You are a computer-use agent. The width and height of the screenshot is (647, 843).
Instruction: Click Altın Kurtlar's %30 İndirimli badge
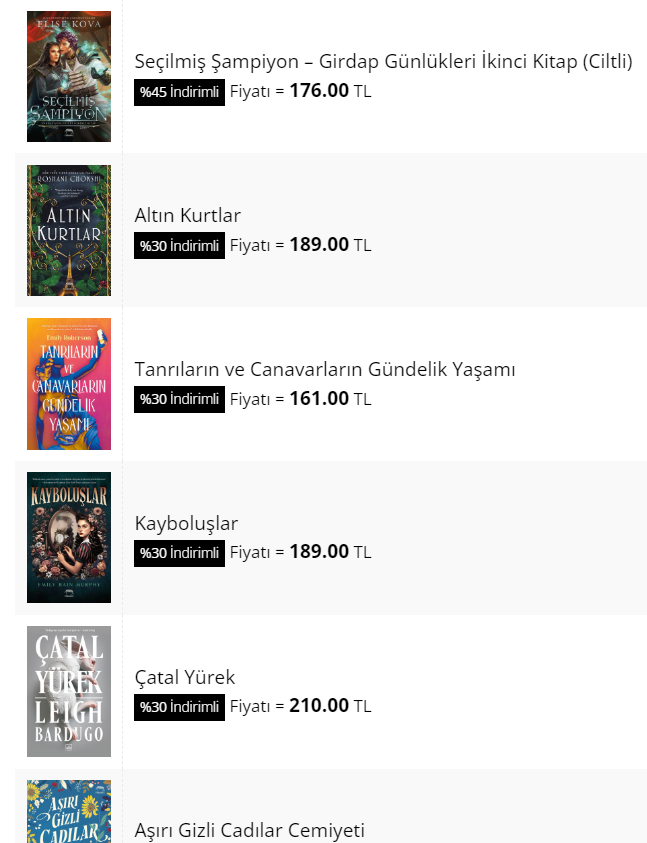(x=179, y=246)
